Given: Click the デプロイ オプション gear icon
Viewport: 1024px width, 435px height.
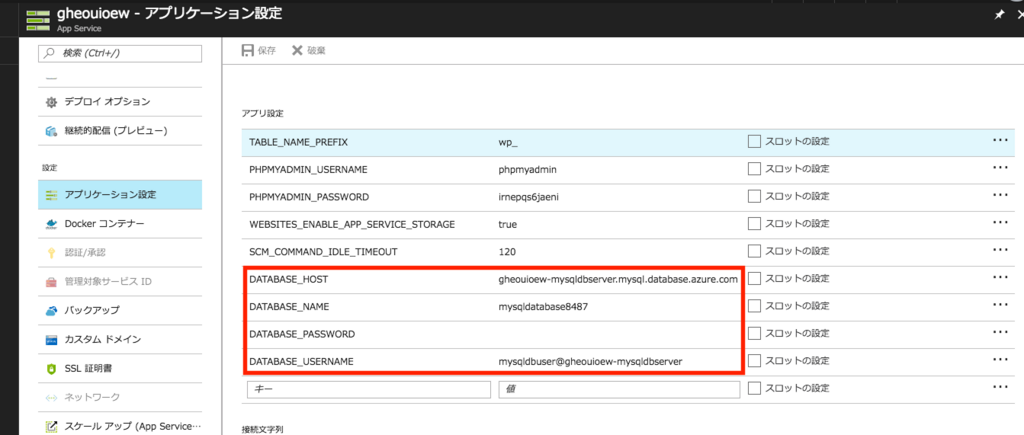Looking at the screenshot, I should point(52,103).
